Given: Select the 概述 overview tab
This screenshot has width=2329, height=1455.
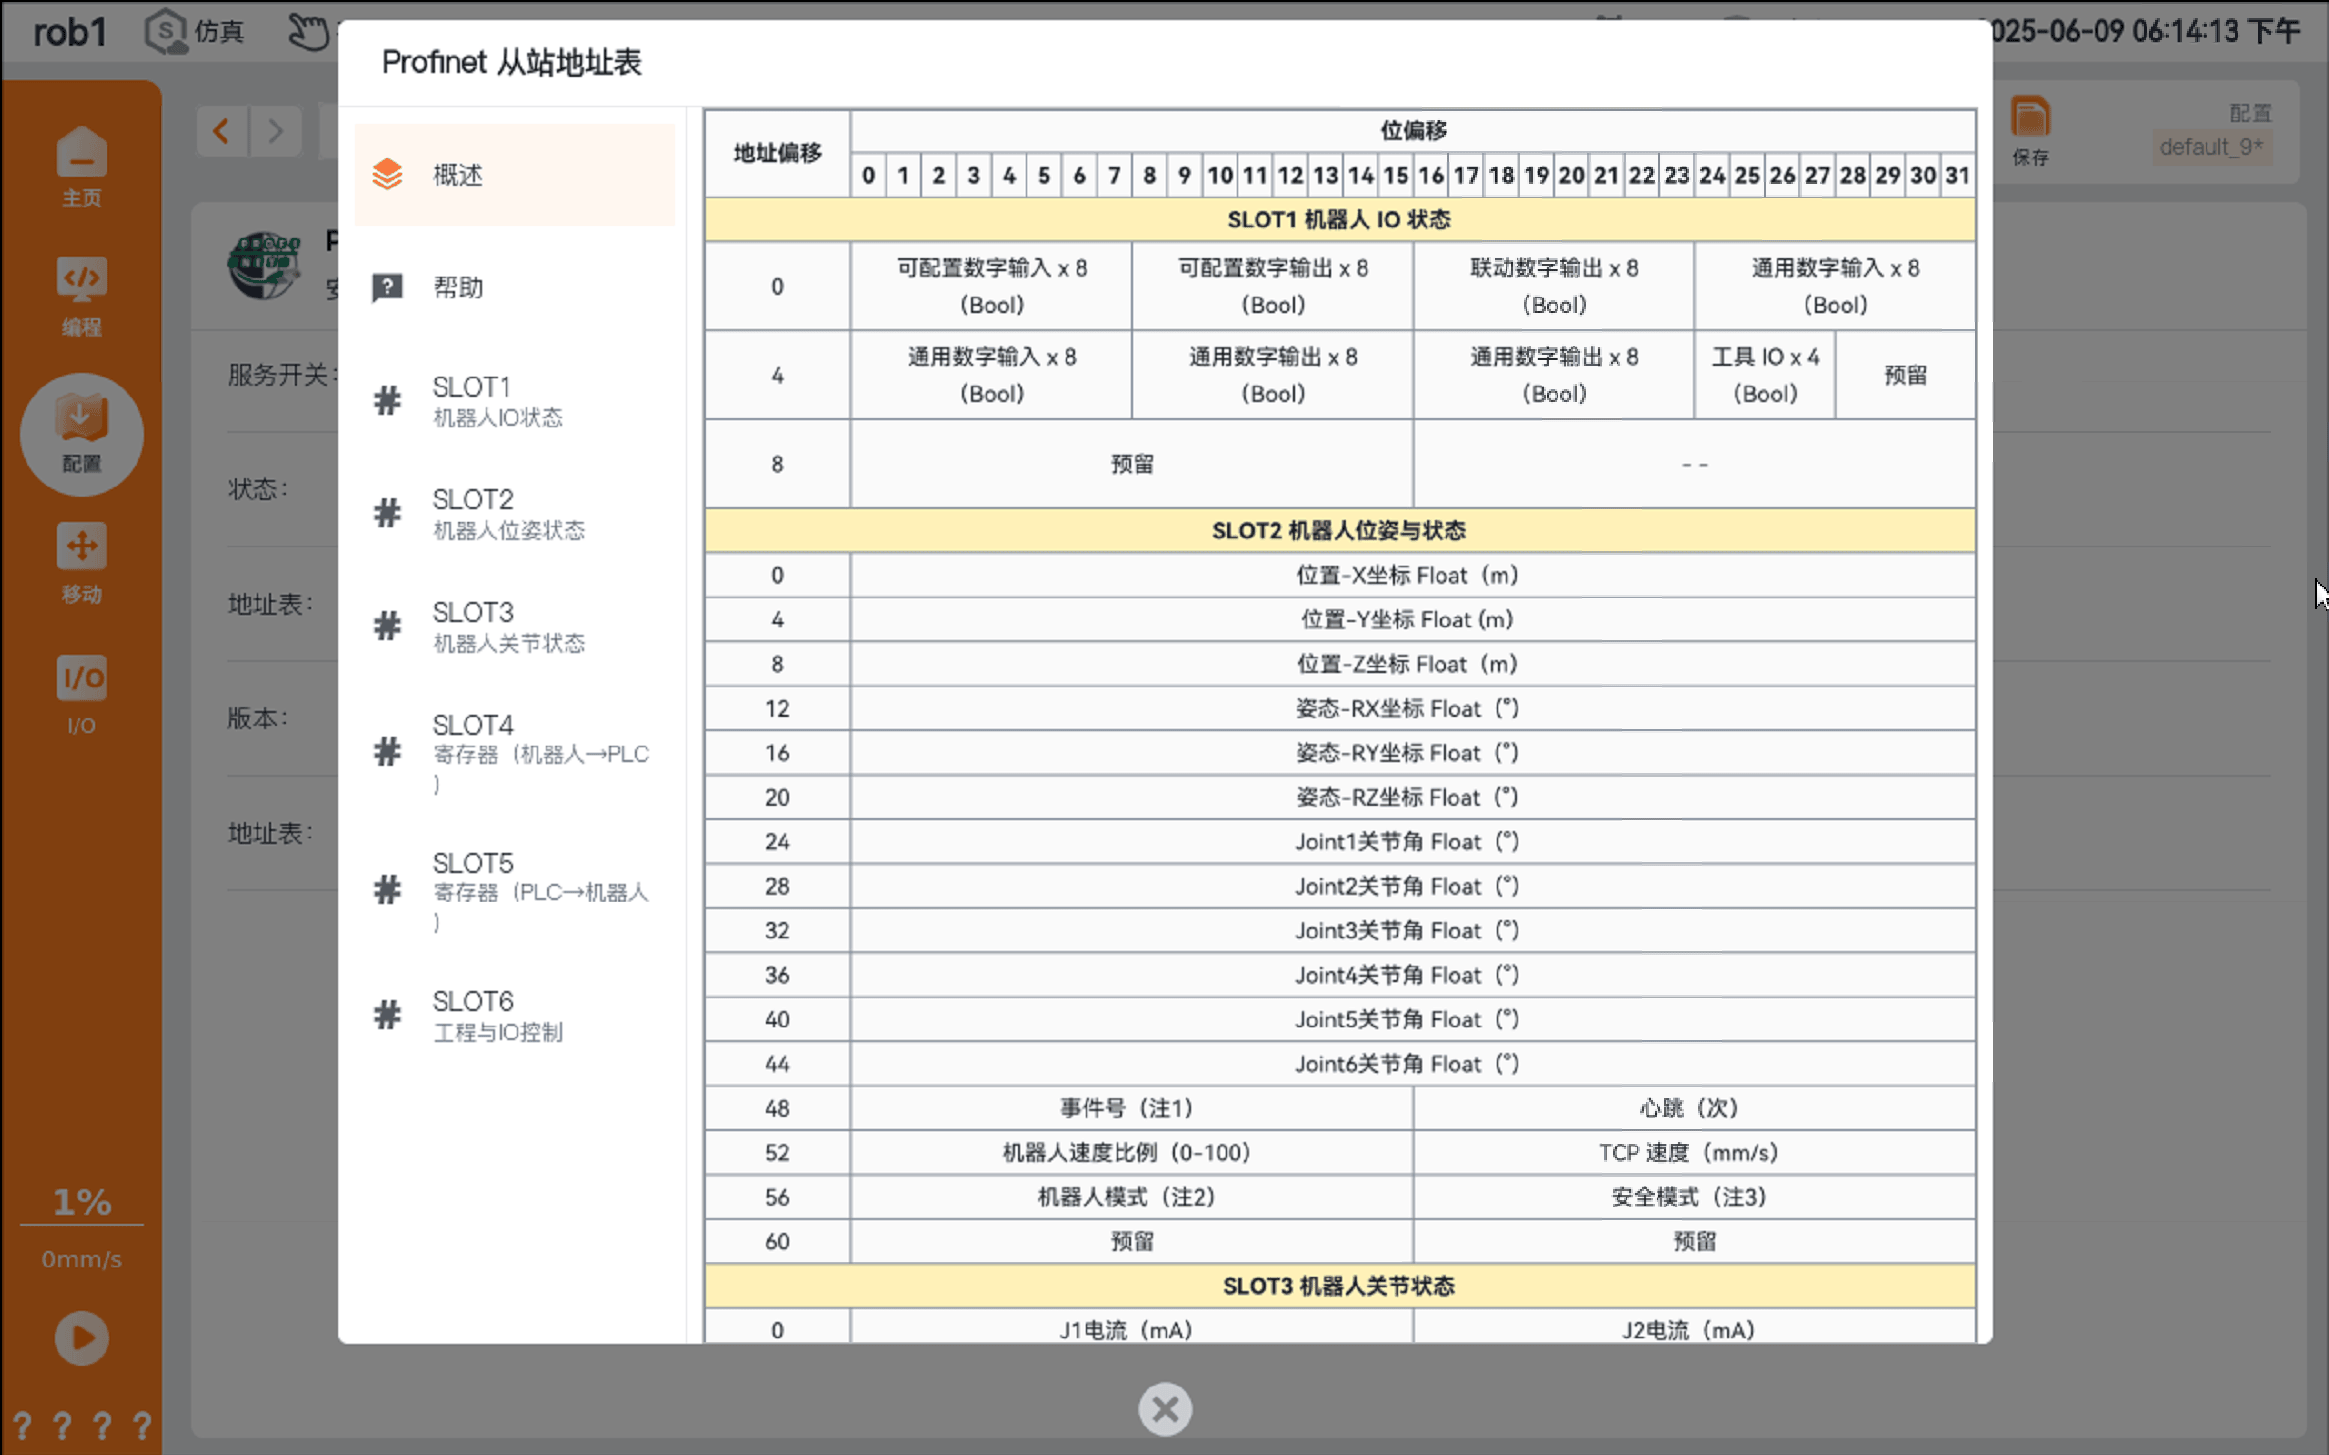Looking at the screenshot, I should [515, 175].
